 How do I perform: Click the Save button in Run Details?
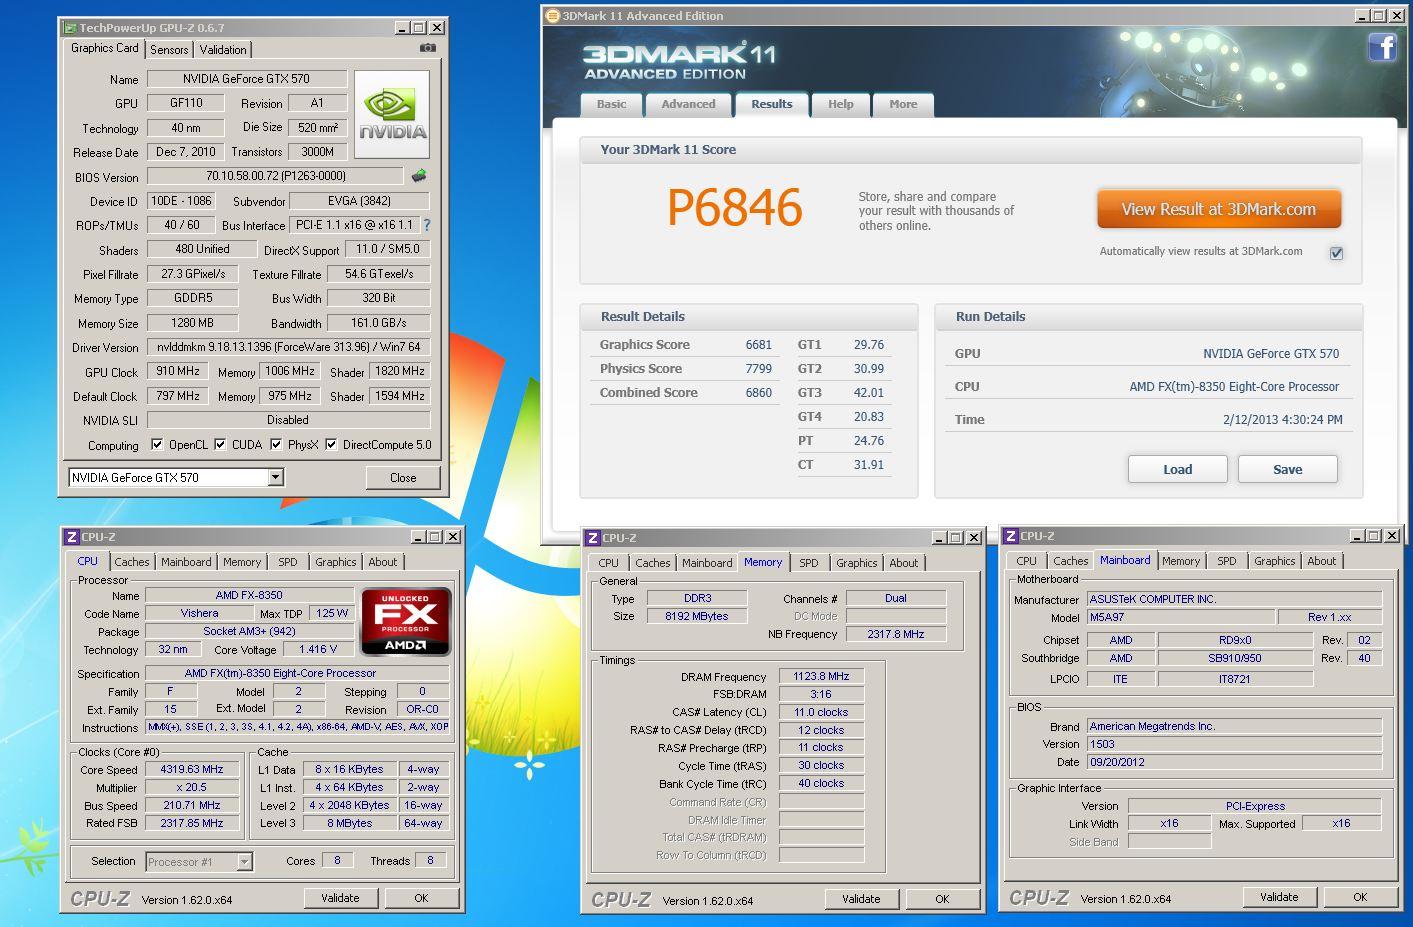(x=1287, y=469)
